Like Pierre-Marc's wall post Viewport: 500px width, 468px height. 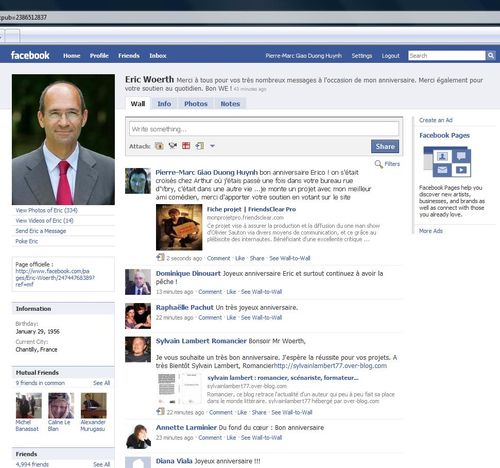point(240,258)
